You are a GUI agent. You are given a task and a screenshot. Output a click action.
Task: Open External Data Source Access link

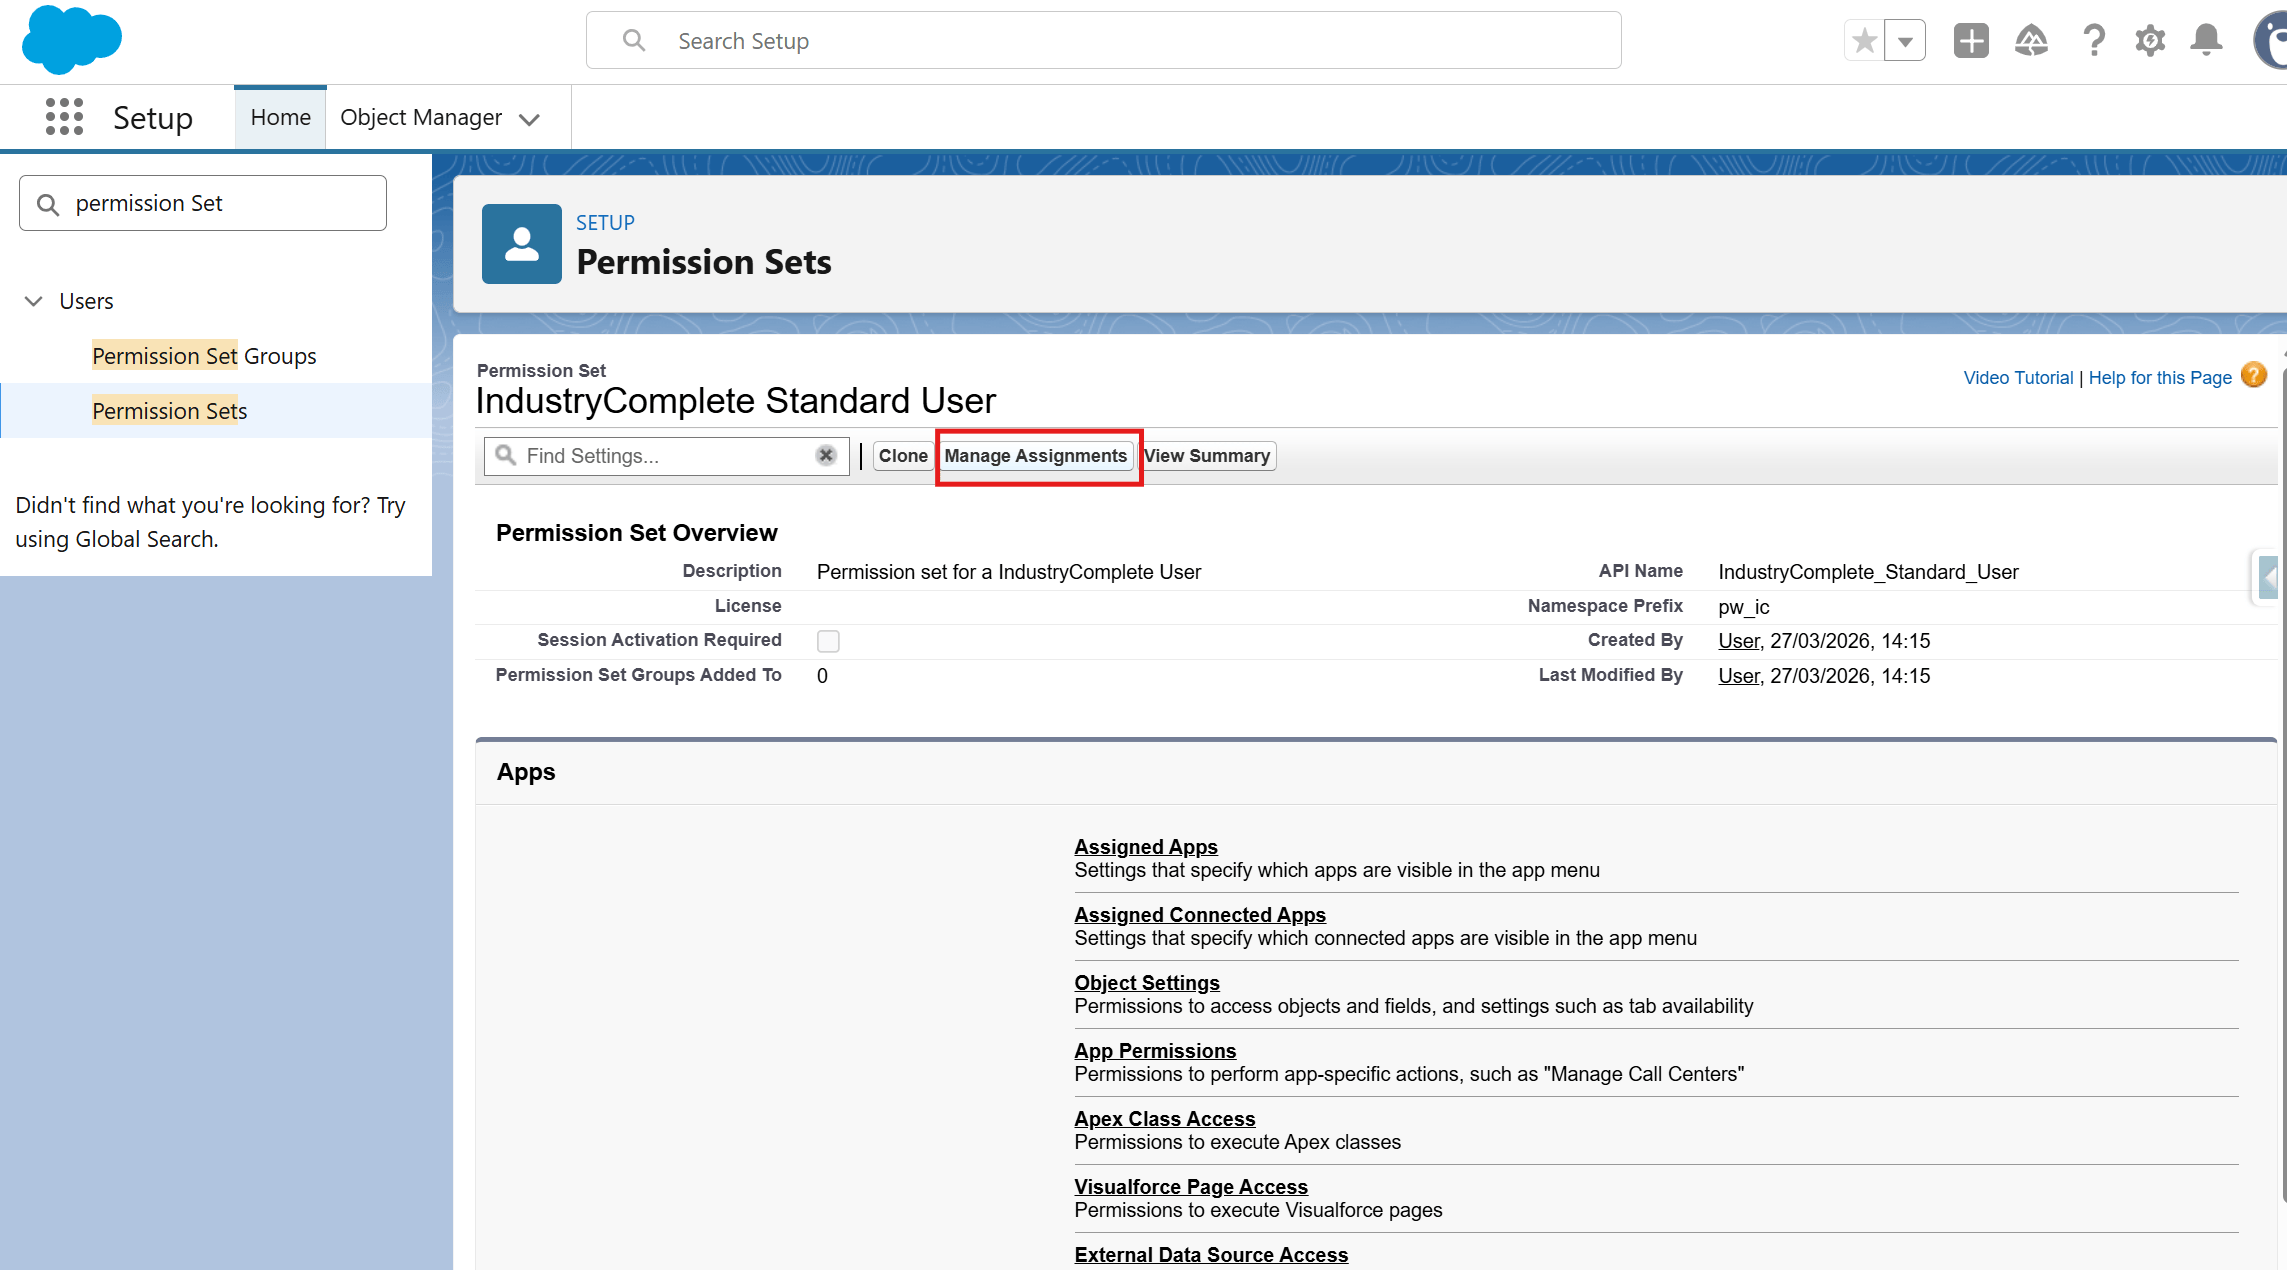coord(1211,1255)
